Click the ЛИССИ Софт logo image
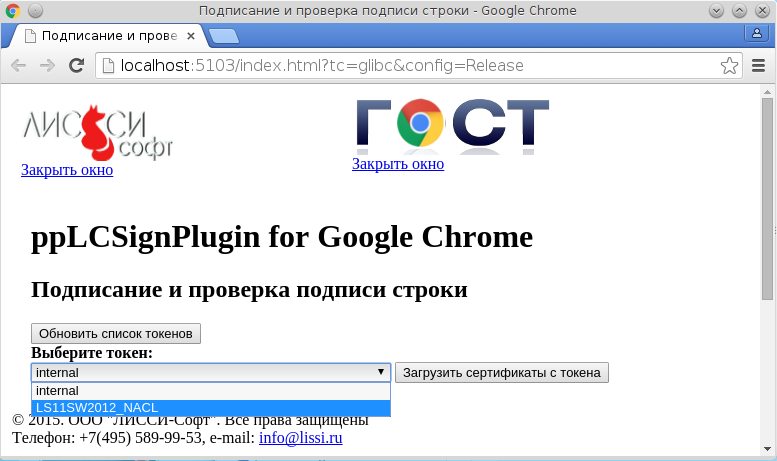This screenshot has height=461, width=777. pos(98,132)
